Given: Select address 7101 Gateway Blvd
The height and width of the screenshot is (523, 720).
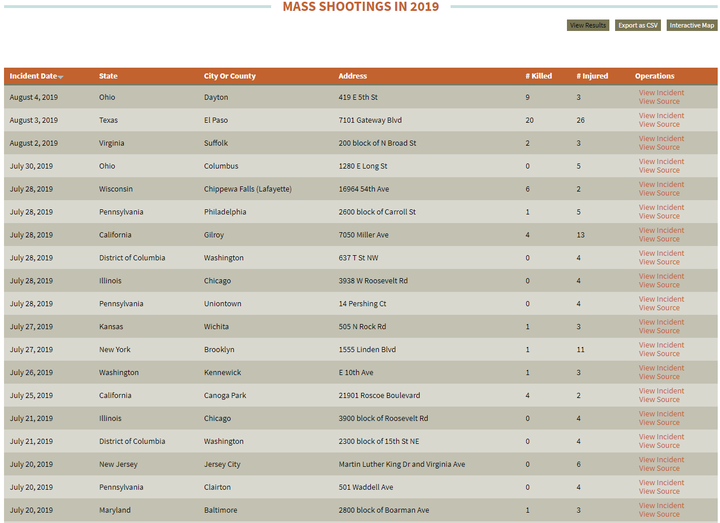Looking at the screenshot, I should coord(370,120).
